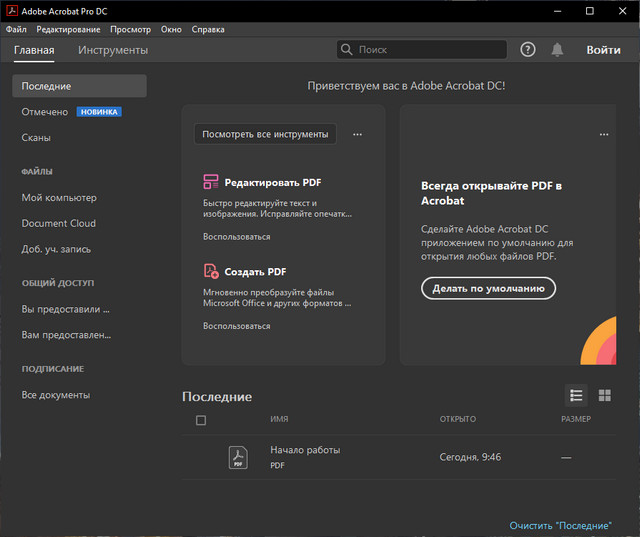Click the PDF file icon for Начало работы
Image resolution: width=640 pixels, height=537 pixels.
(x=238, y=457)
